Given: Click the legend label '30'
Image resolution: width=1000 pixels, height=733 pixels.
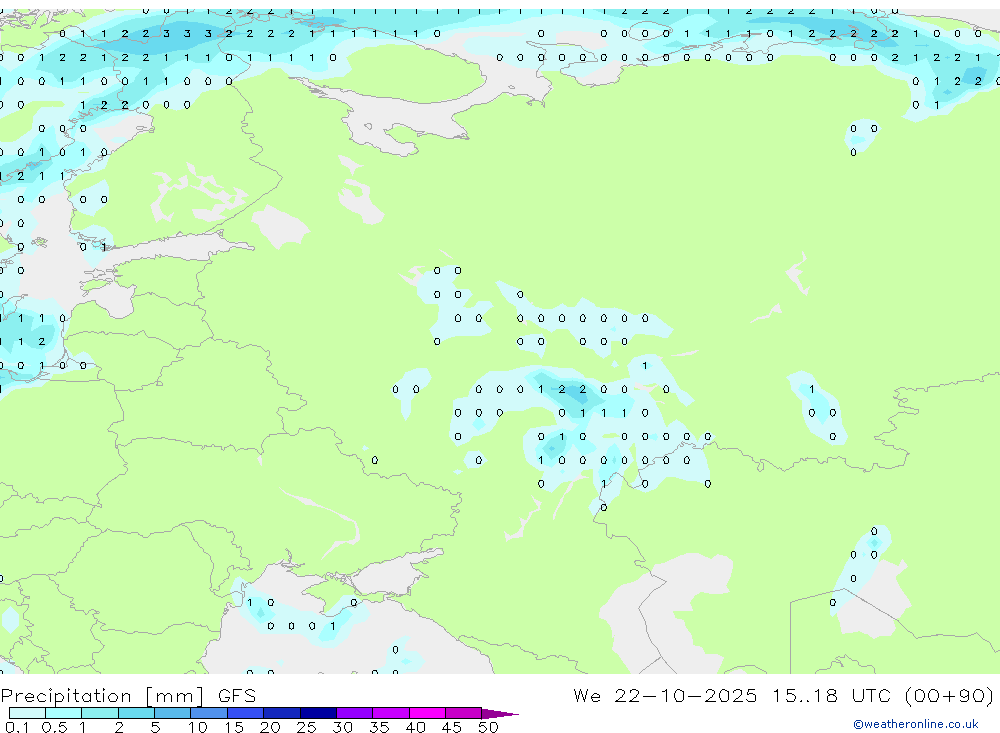Looking at the screenshot, I should point(342,727).
